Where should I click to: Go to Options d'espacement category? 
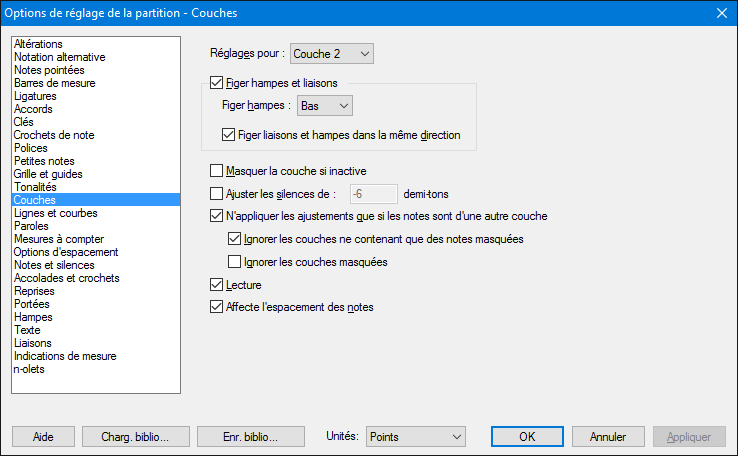pyautogui.click(x=66, y=252)
